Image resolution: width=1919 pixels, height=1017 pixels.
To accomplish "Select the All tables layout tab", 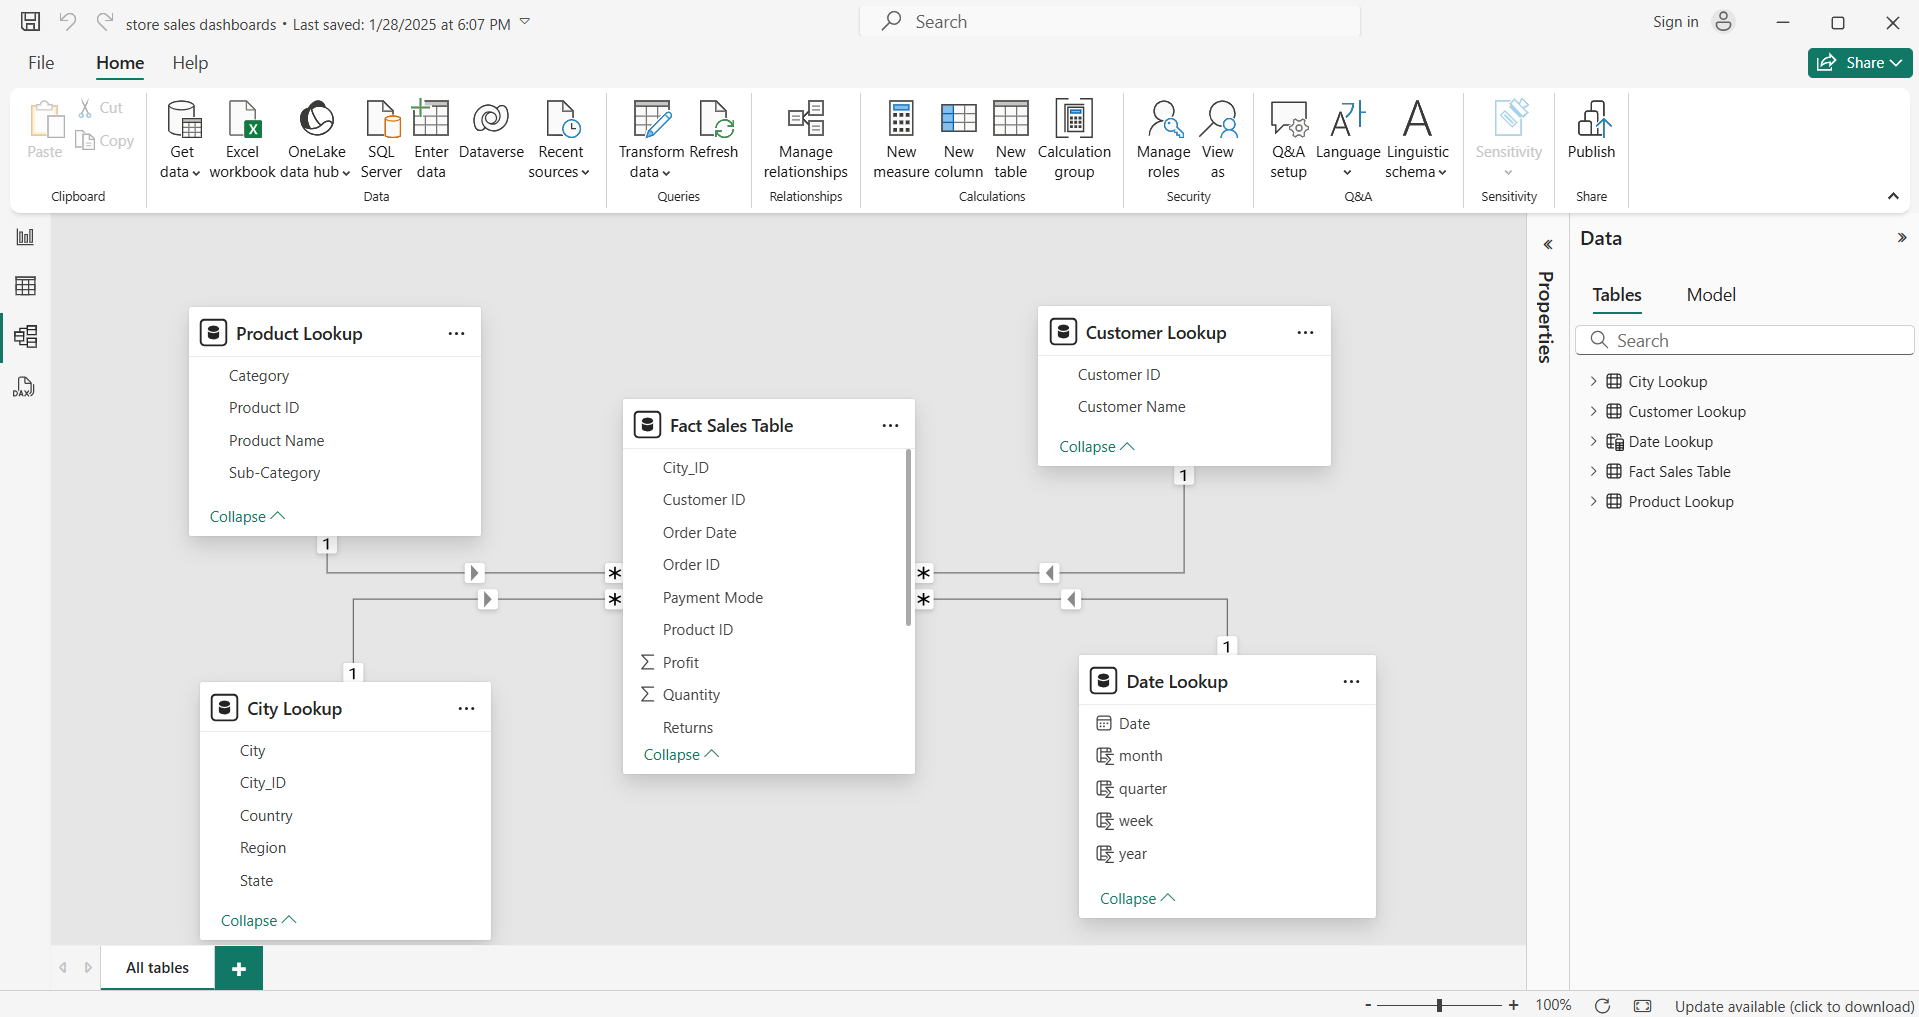I will [158, 968].
